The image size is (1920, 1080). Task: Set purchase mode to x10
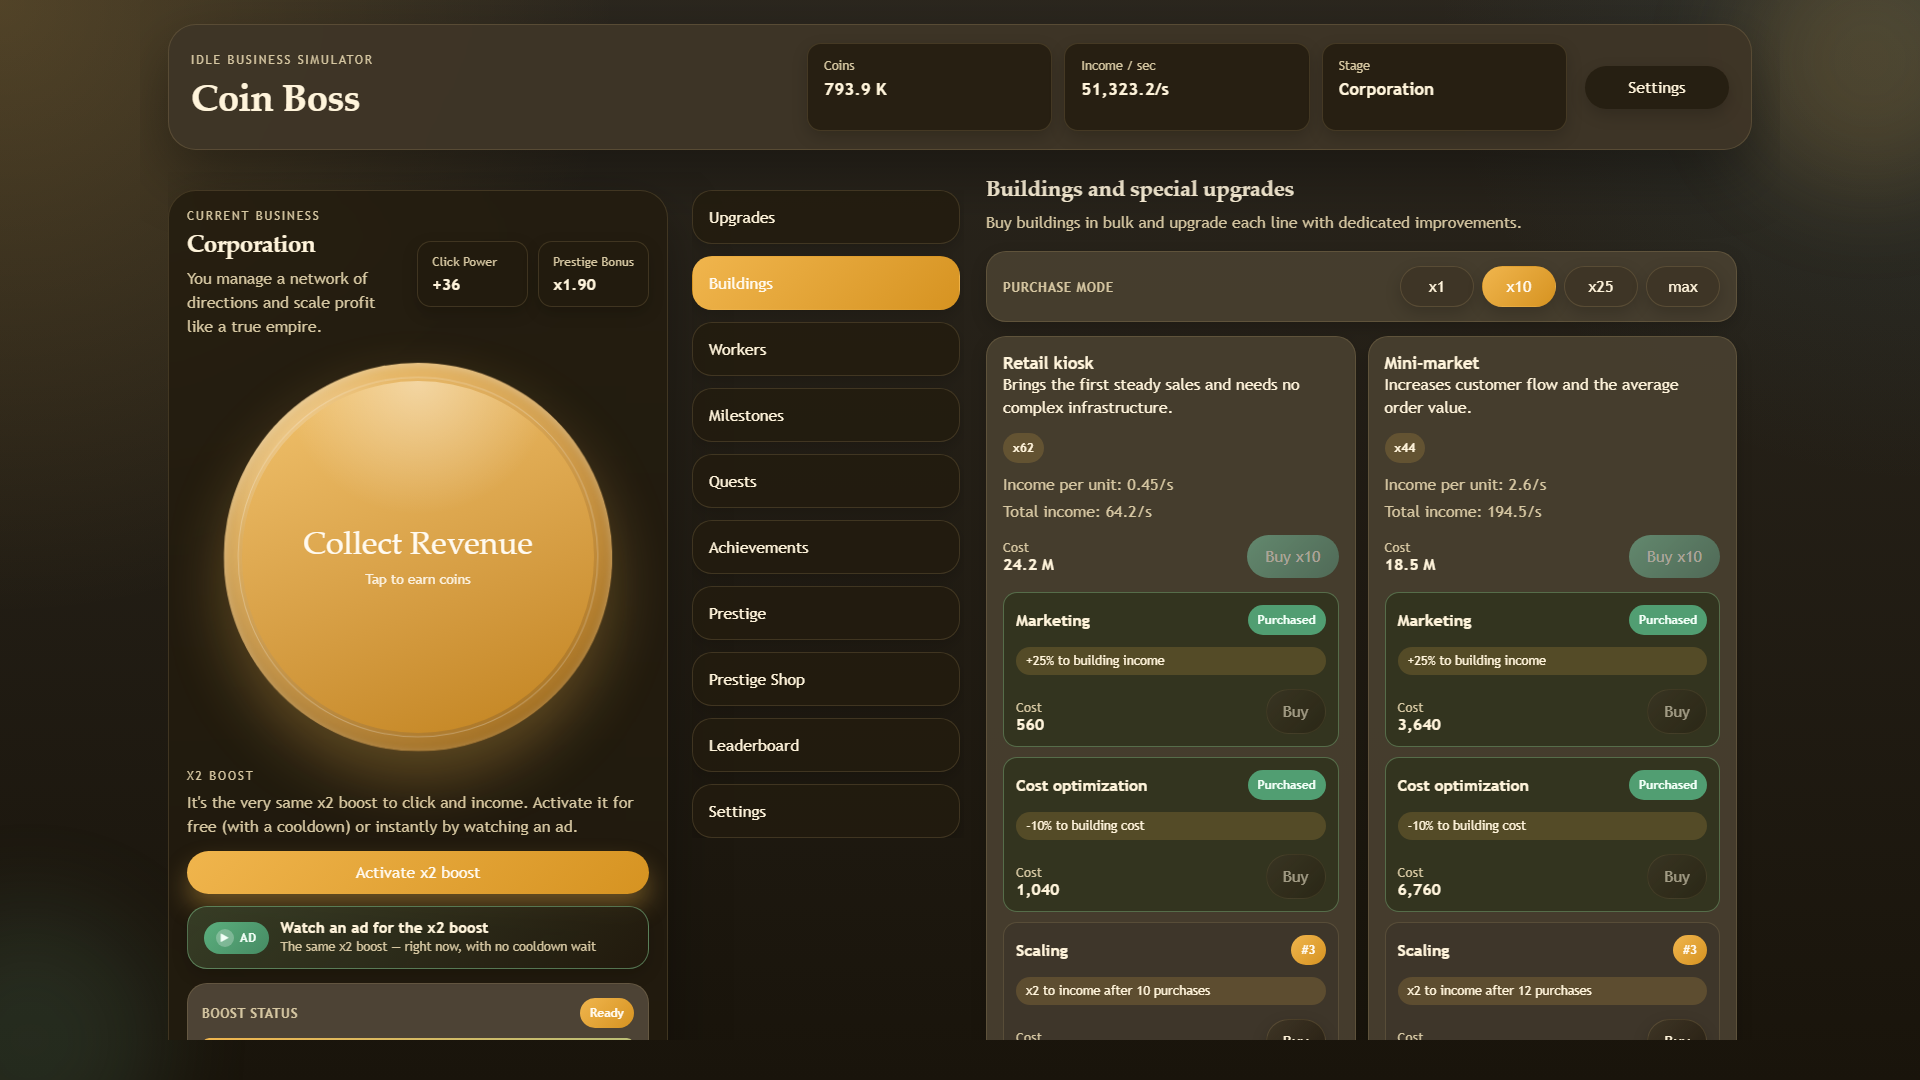coord(1518,287)
